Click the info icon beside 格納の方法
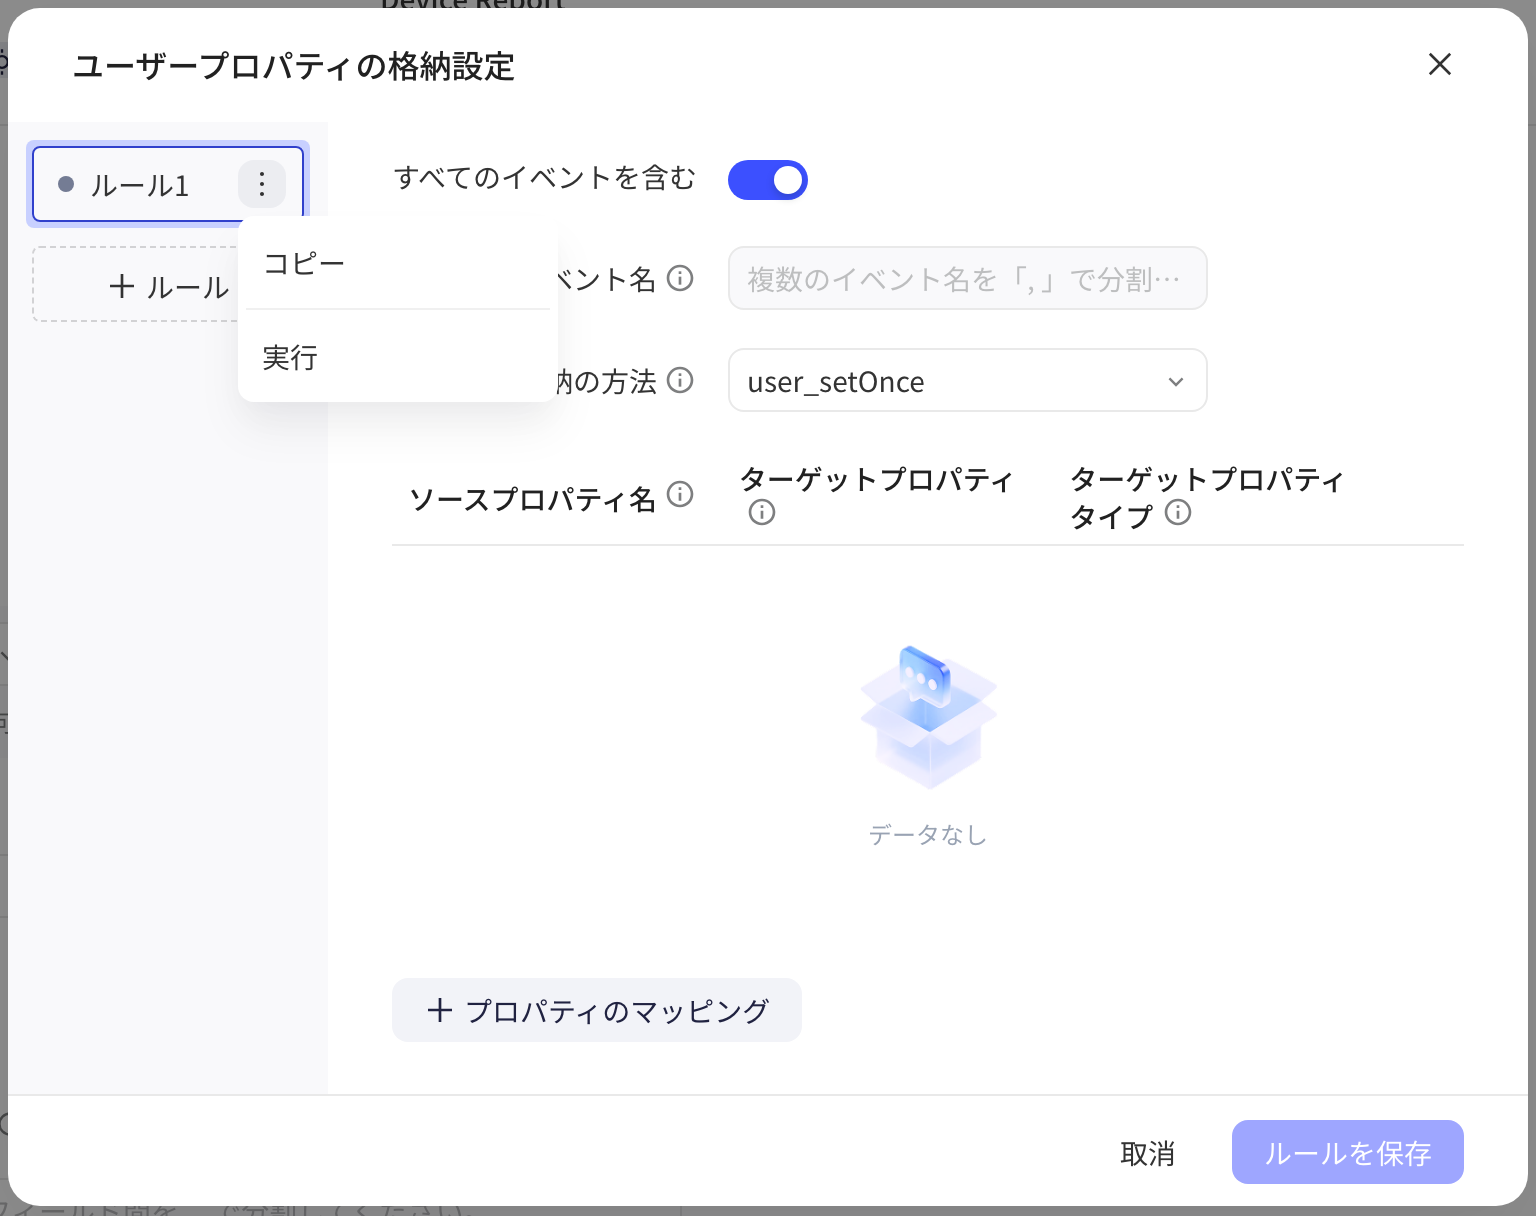This screenshot has width=1536, height=1216. (680, 380)
